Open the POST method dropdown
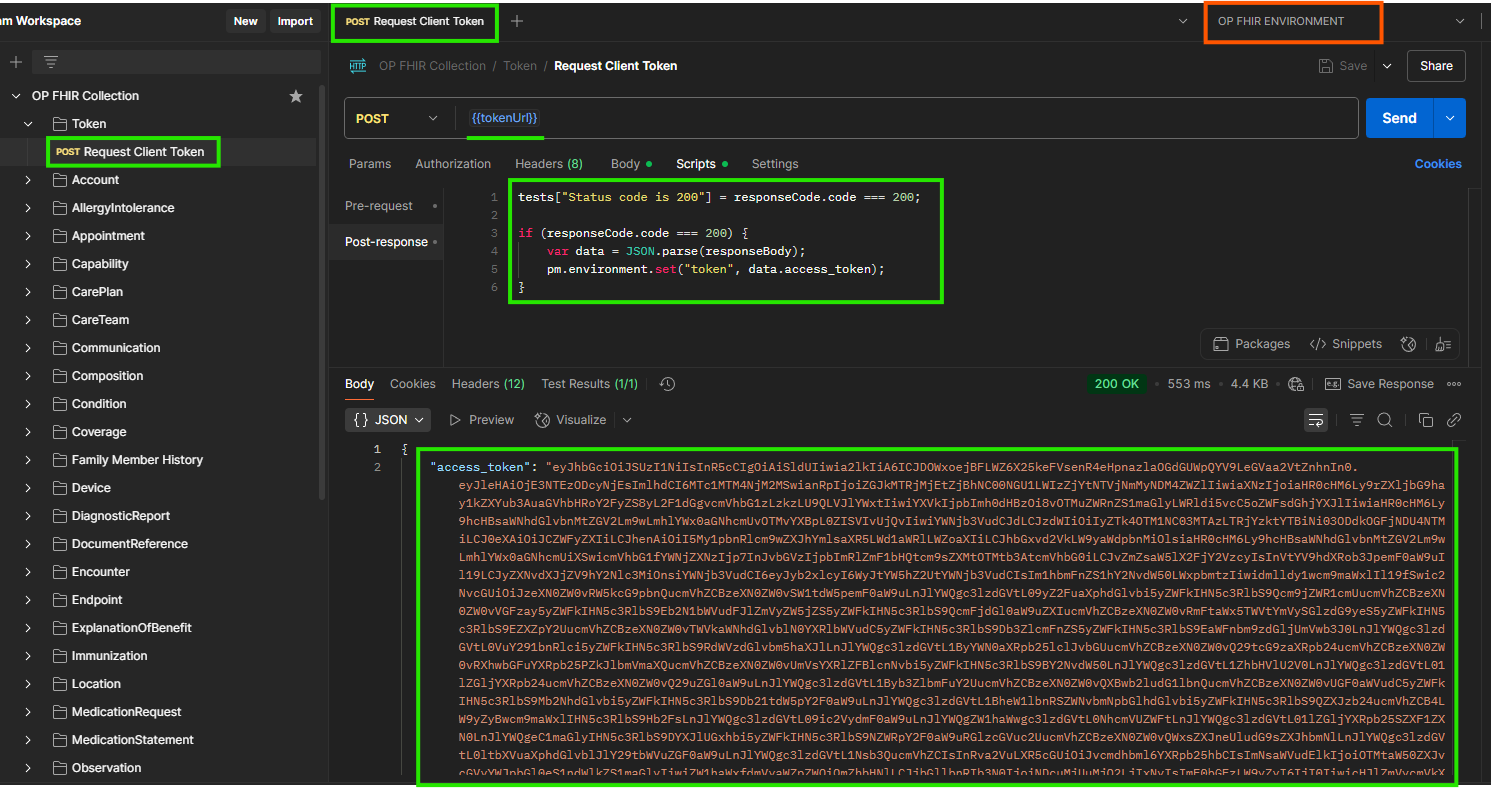 point(398,118)
